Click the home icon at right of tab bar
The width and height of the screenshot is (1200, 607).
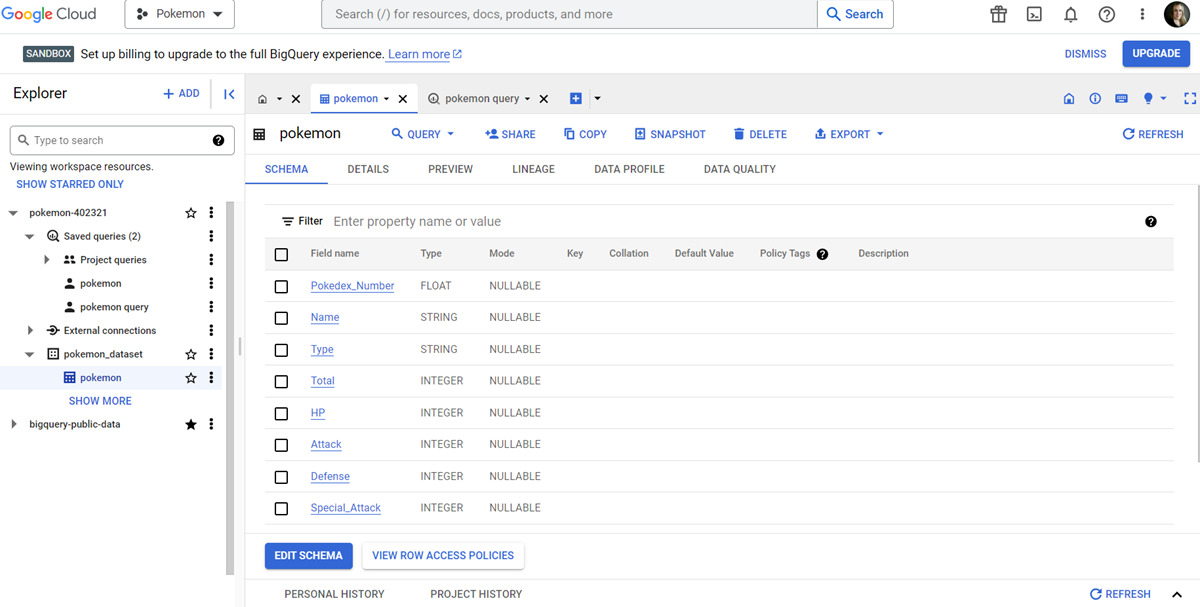point(1069,98)
